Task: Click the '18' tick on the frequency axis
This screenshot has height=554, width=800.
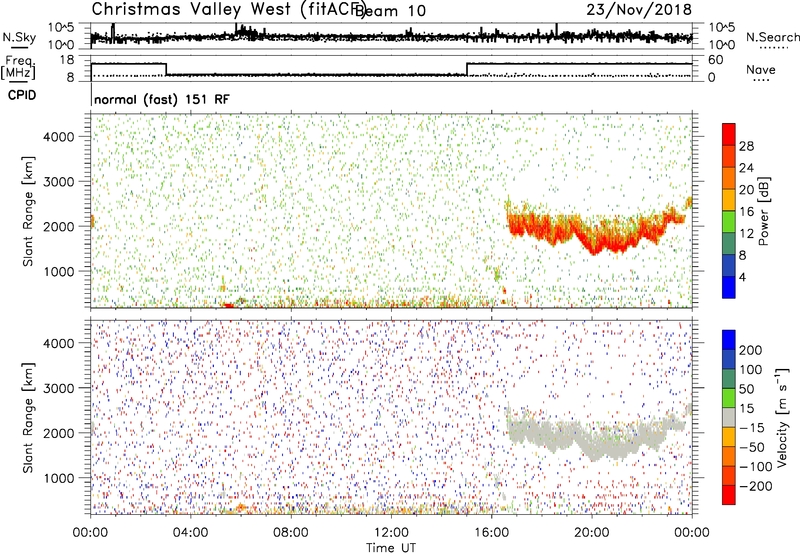Action: (x=67, y=60)
